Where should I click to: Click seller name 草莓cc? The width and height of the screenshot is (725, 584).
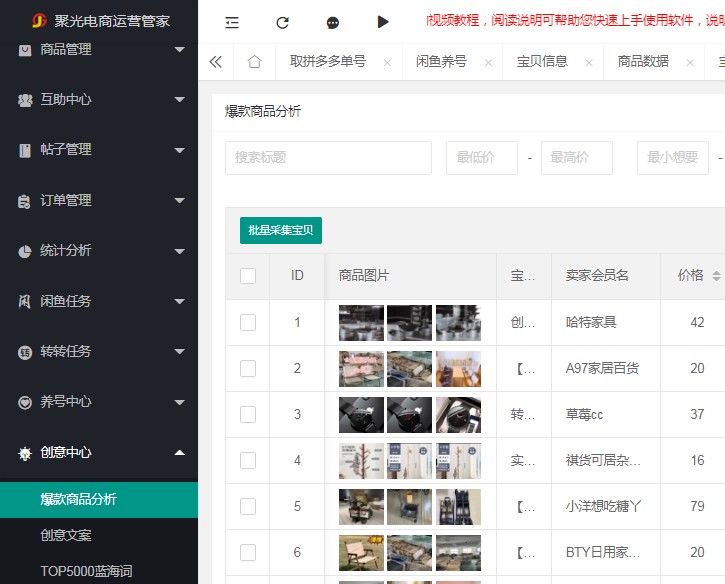tap(584, 414)
